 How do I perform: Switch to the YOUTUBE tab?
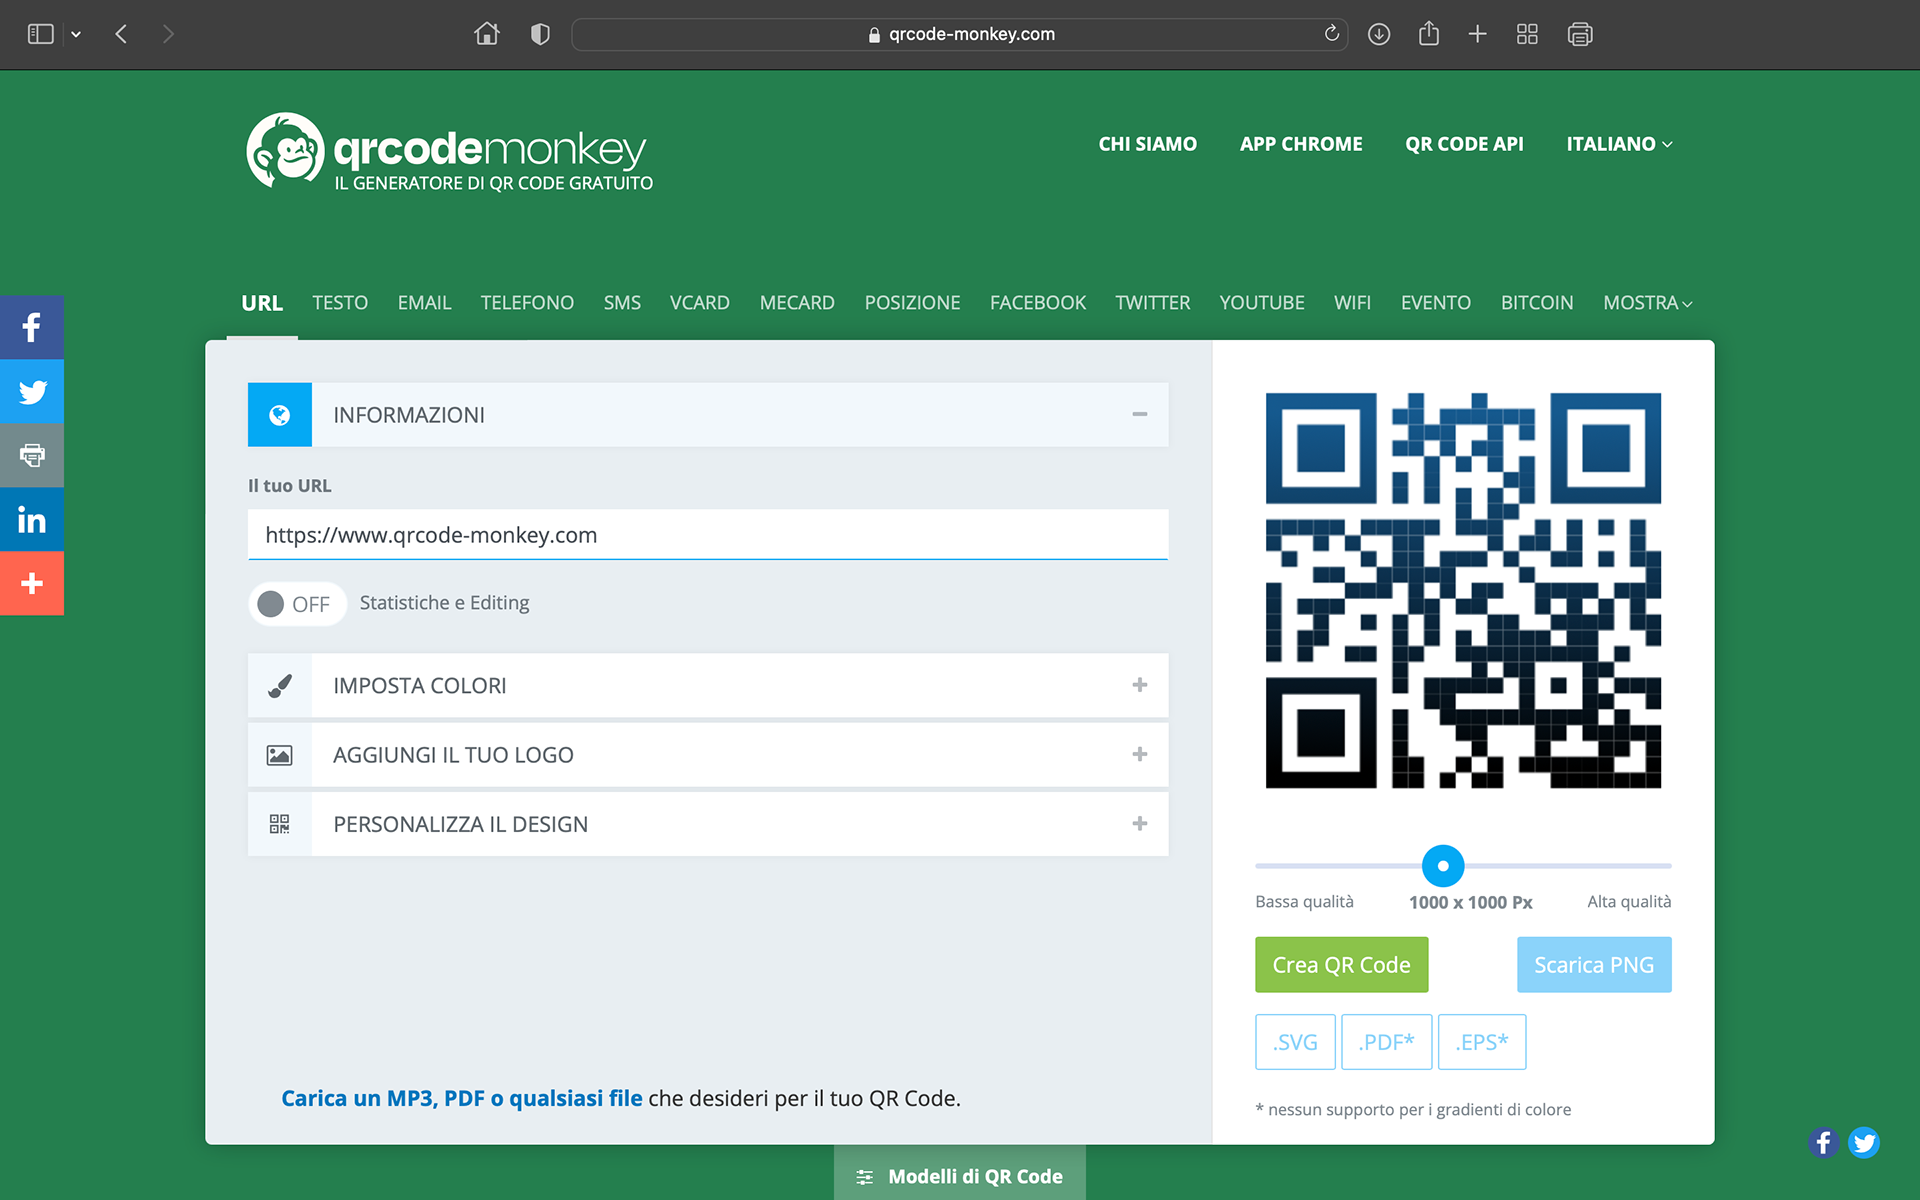(x=1262, y=303)
